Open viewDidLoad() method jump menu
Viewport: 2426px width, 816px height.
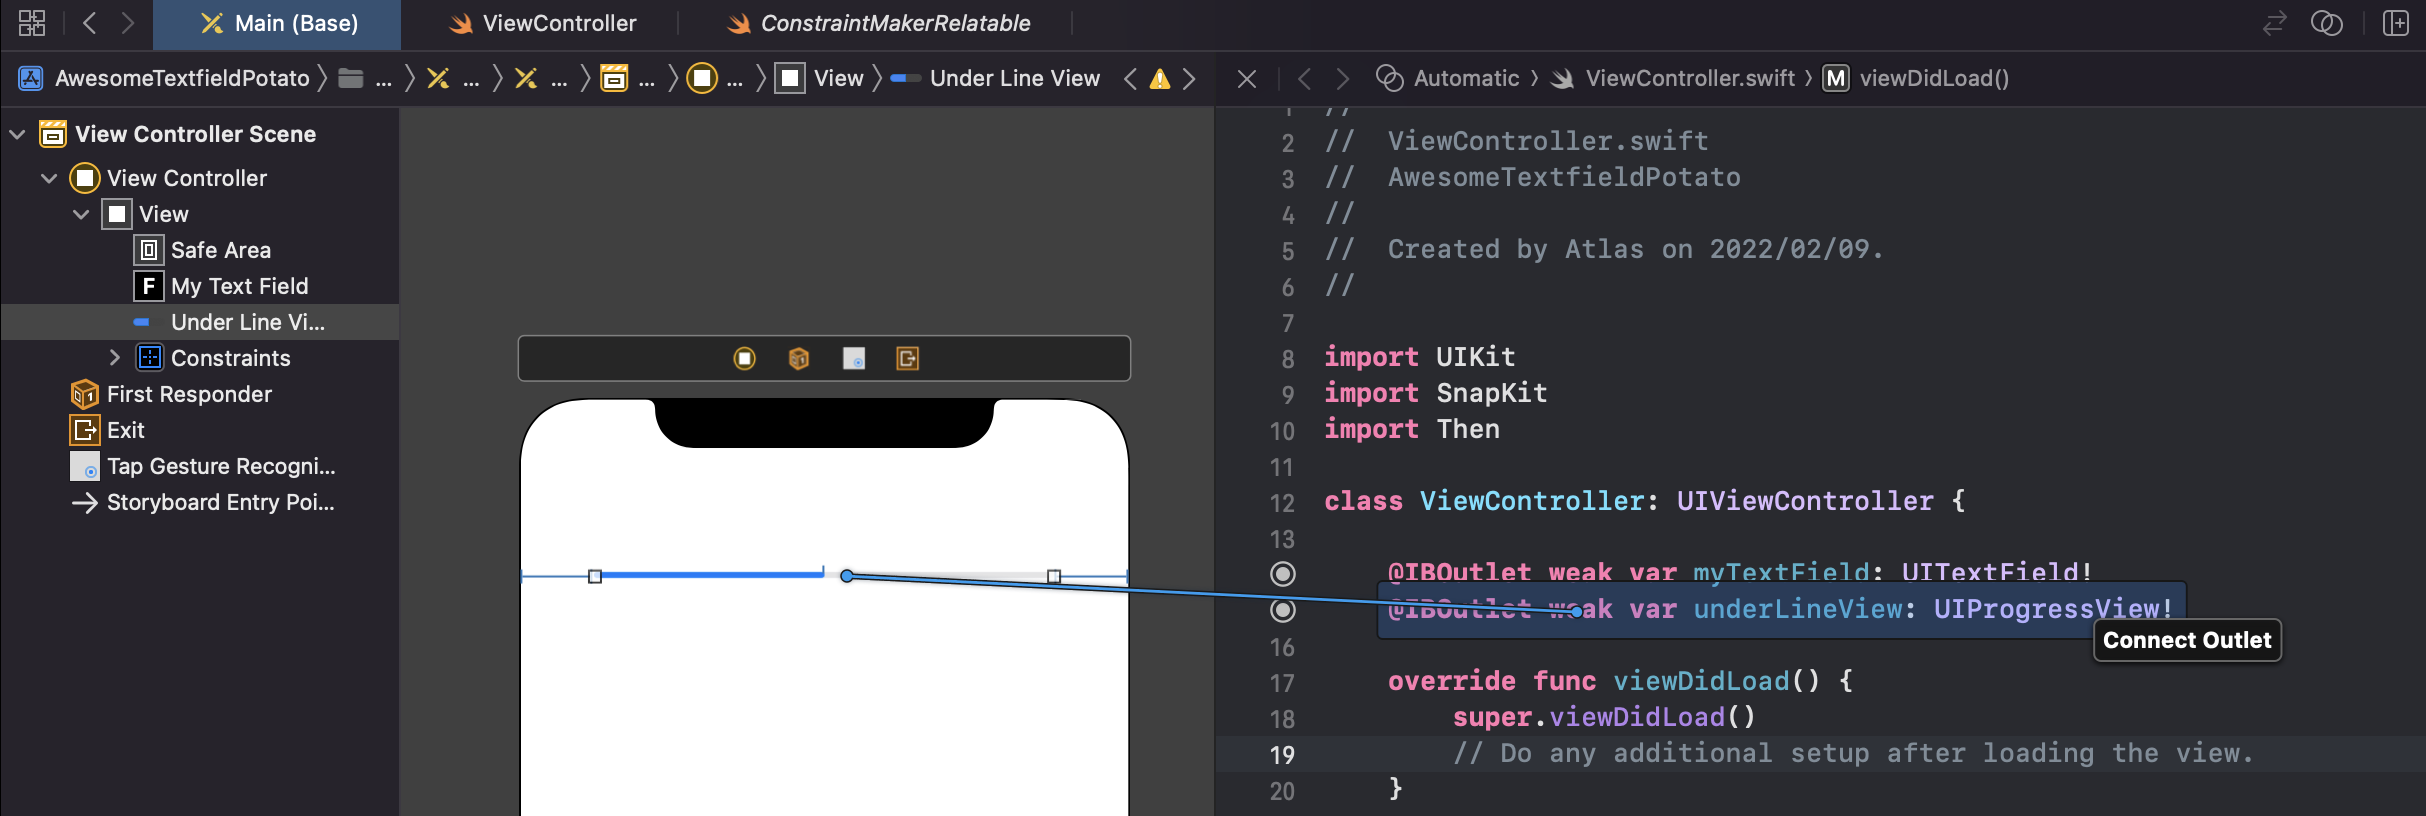(x=1916, y=78)
